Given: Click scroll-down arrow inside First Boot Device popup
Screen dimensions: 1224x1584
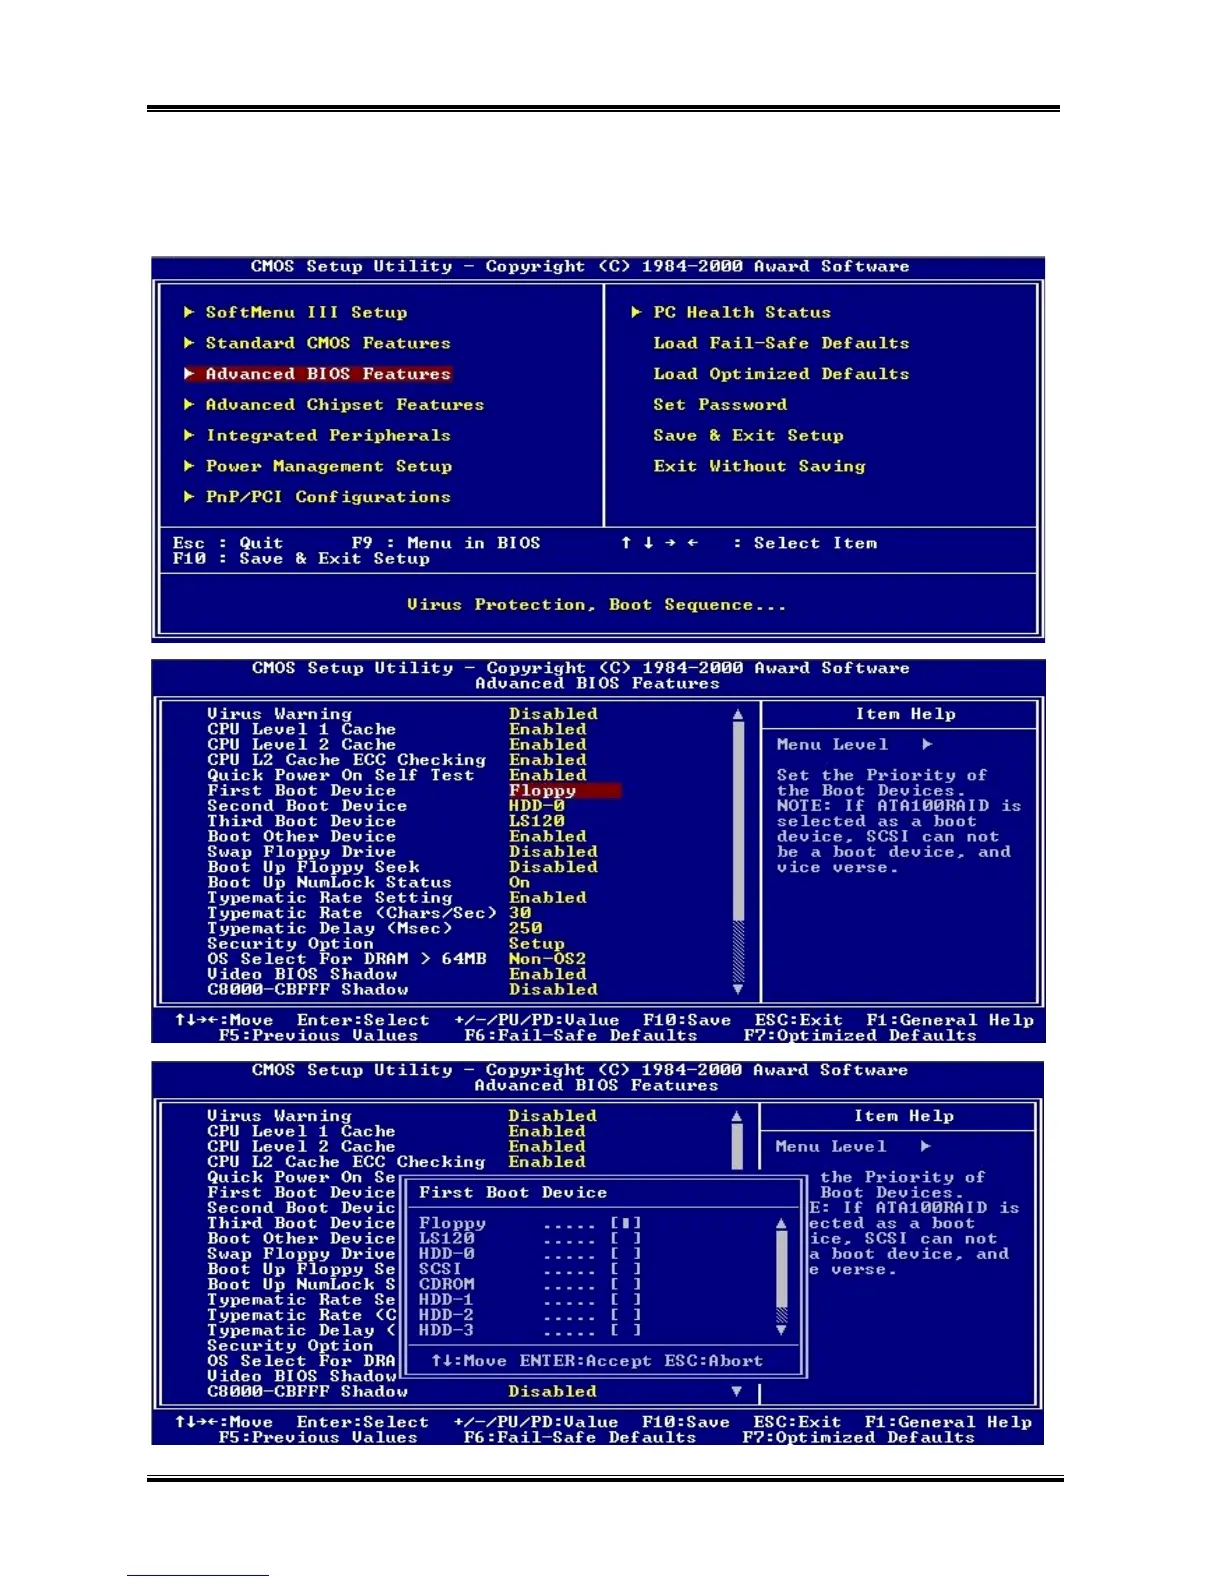Looking at the screenshot, I should [x=781, y=1331].
